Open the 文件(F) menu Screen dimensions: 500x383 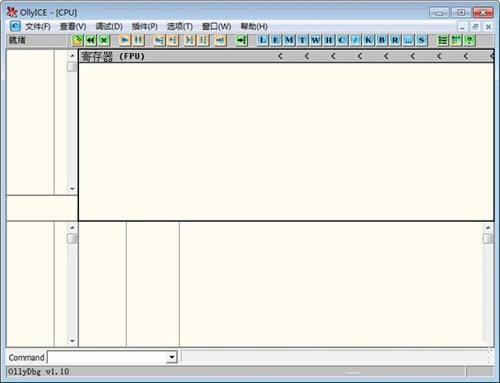[38, 26]
